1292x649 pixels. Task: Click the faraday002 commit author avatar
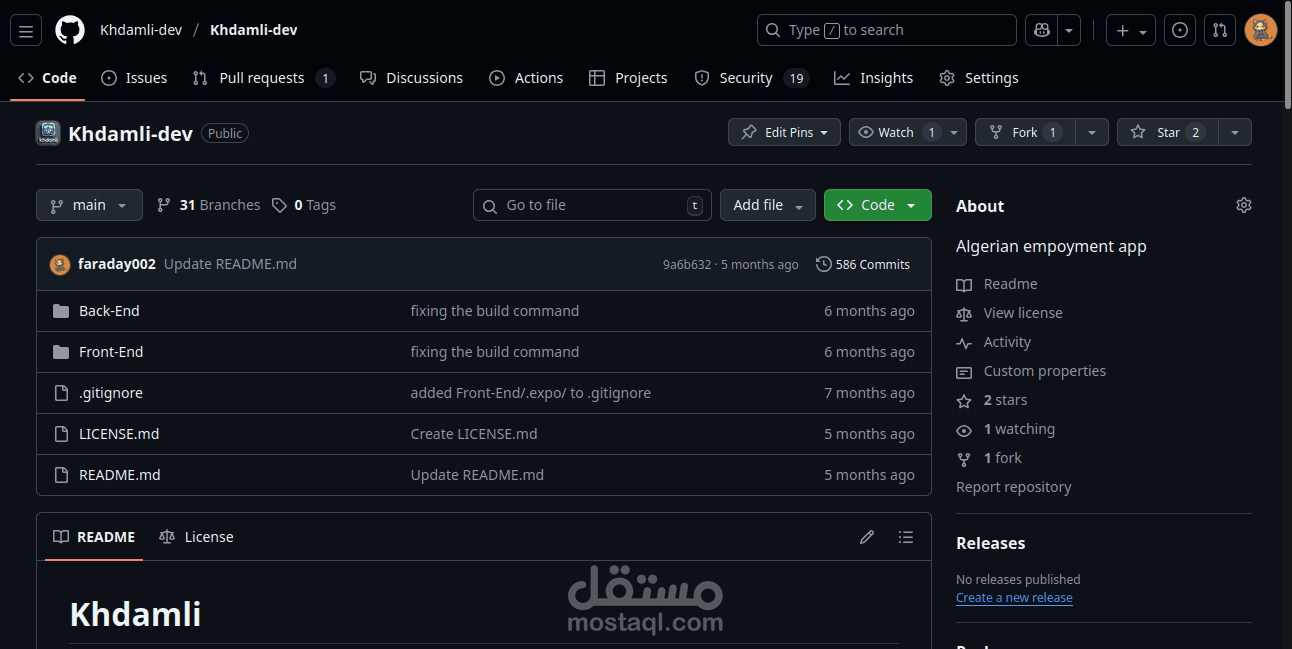coord(60,264)
